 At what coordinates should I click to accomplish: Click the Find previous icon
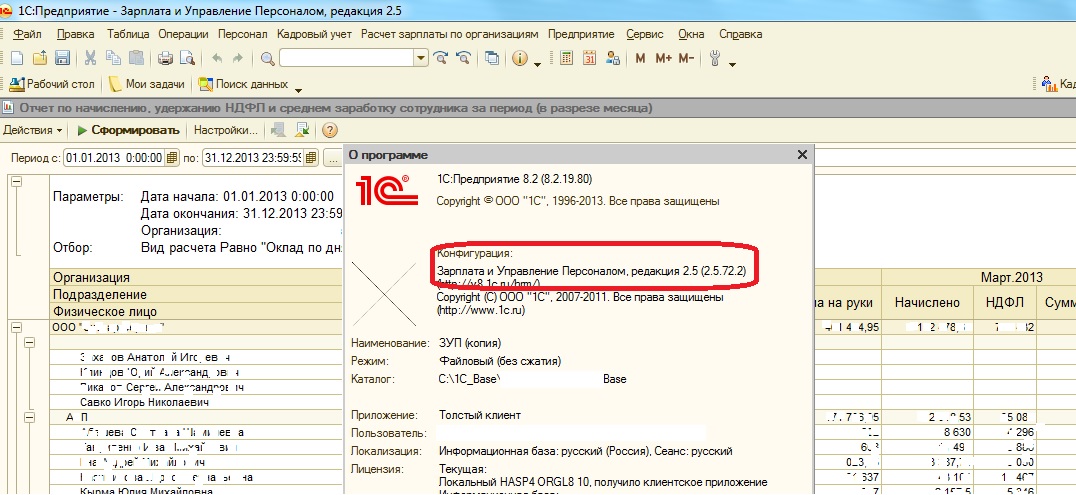point(464,58)
